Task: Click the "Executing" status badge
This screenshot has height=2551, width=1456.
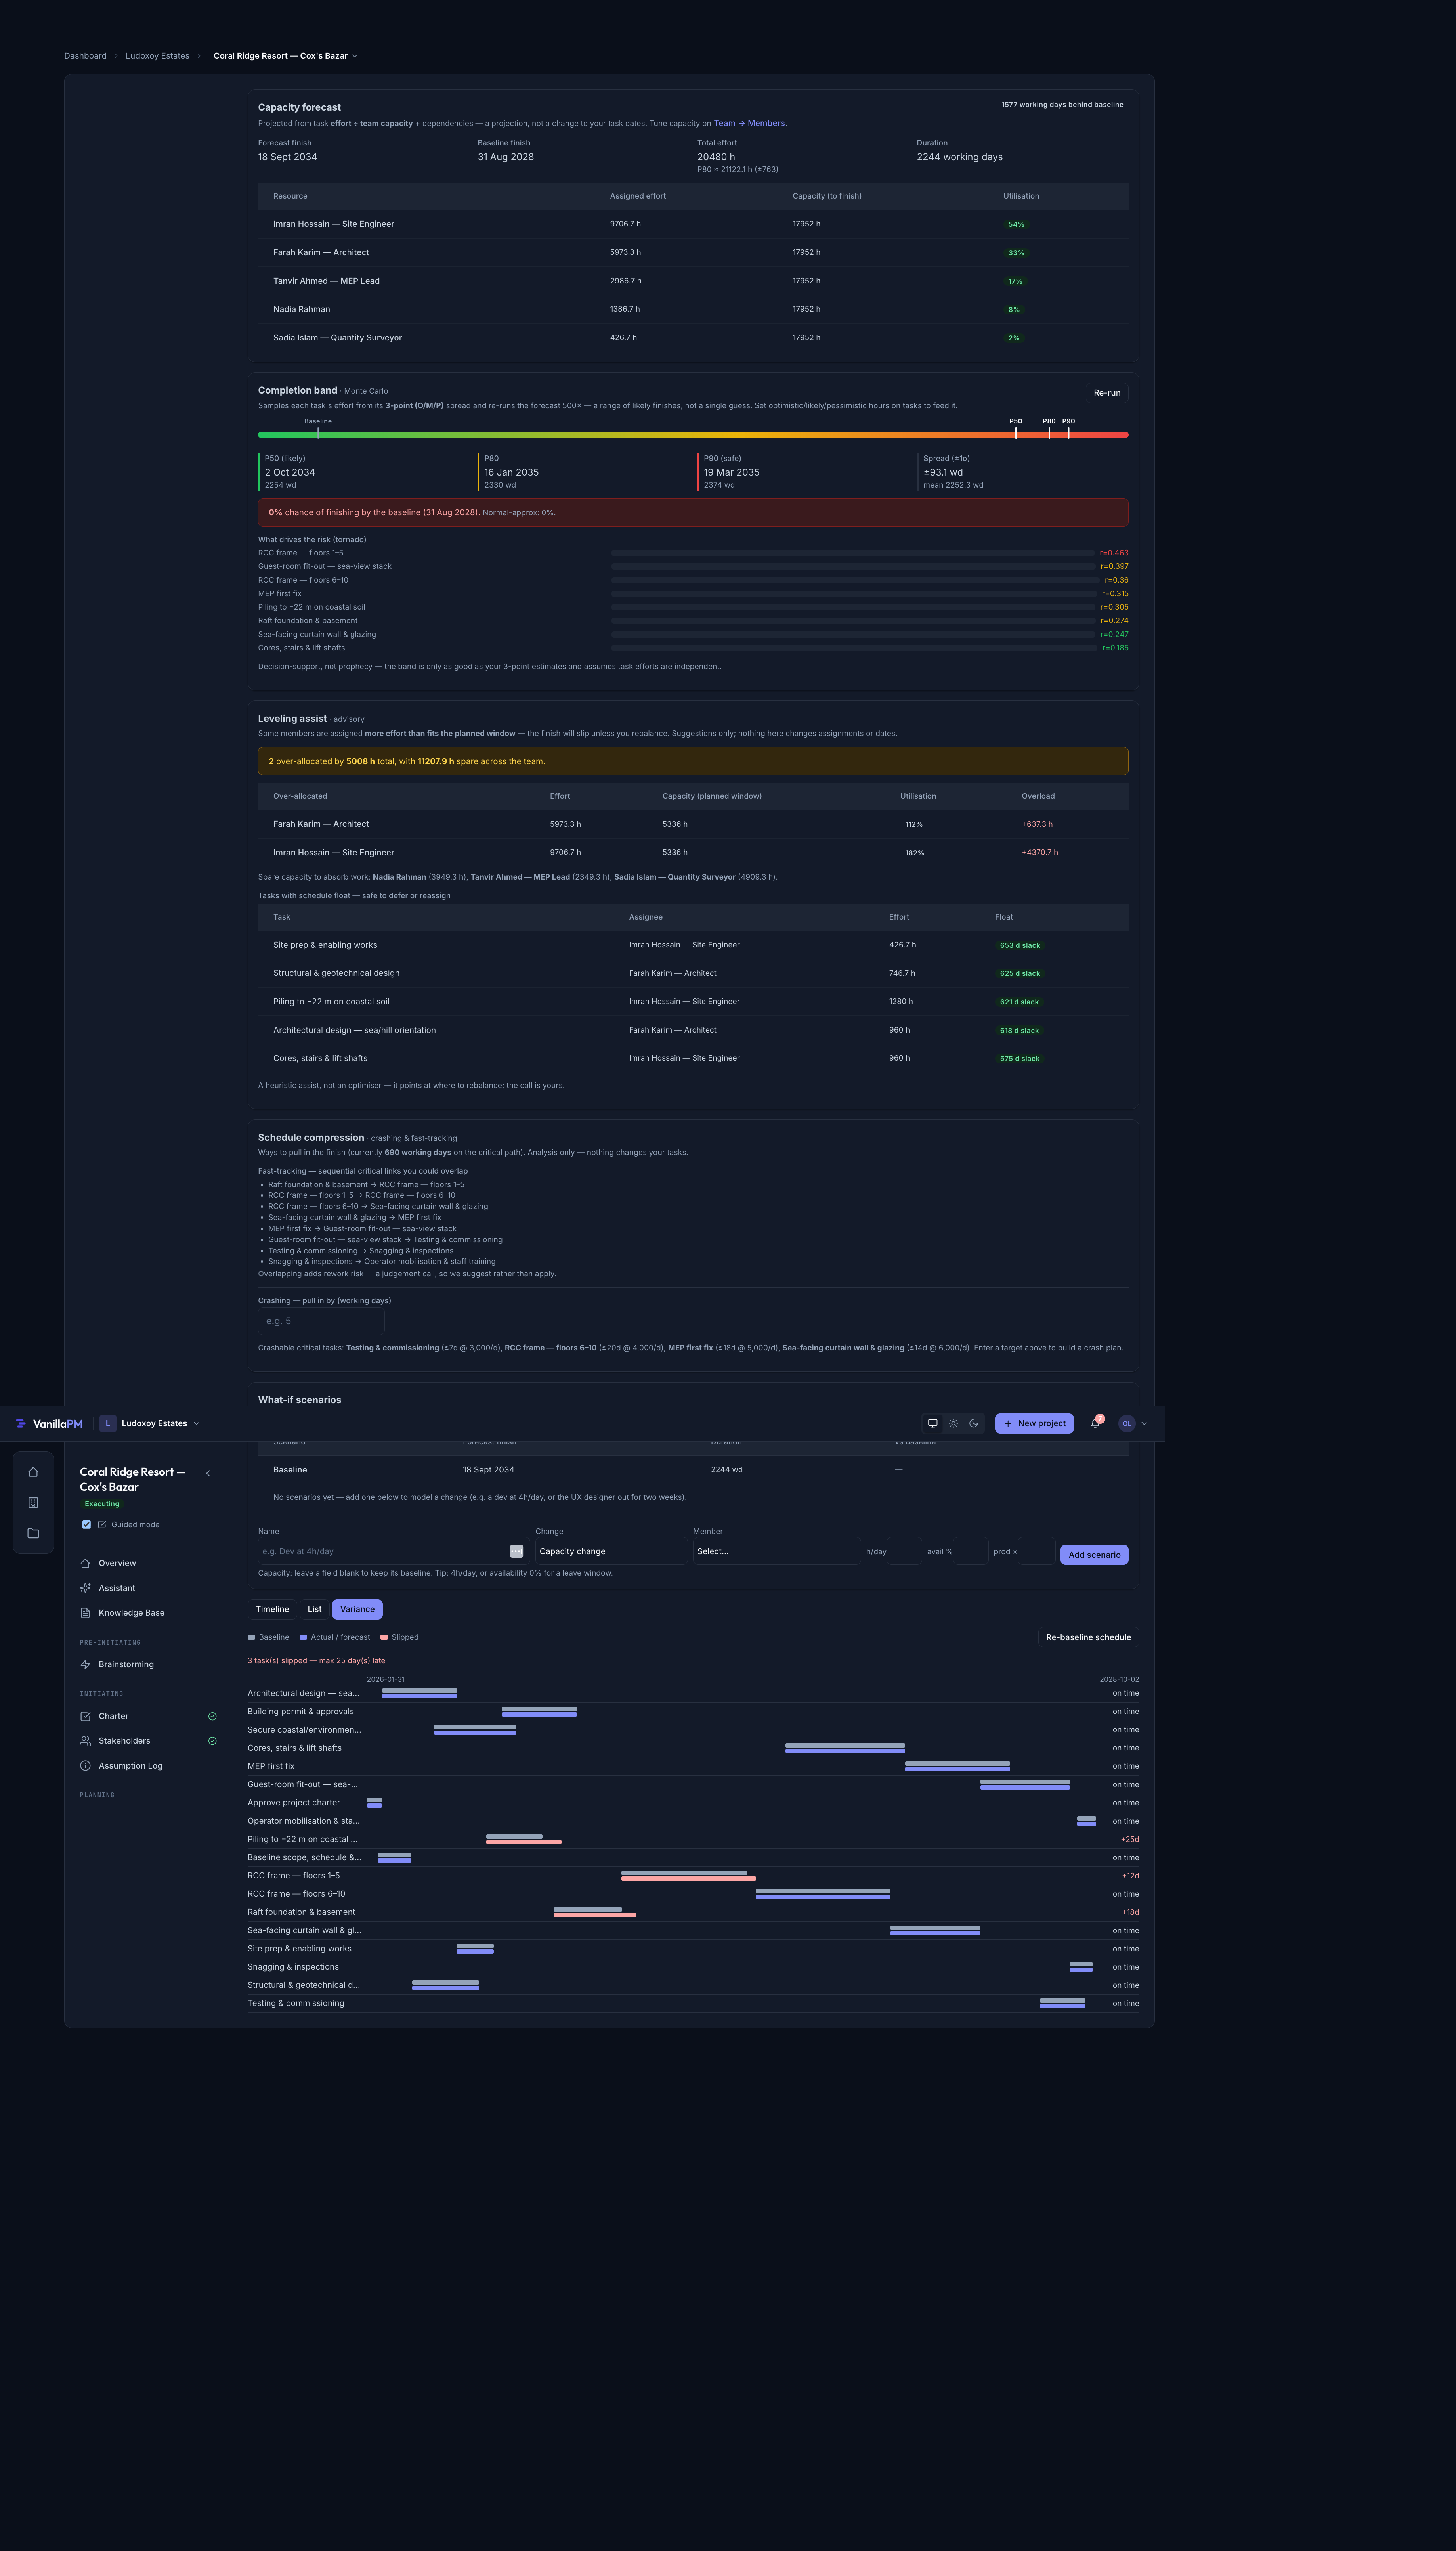Action: pos(102,1504)
